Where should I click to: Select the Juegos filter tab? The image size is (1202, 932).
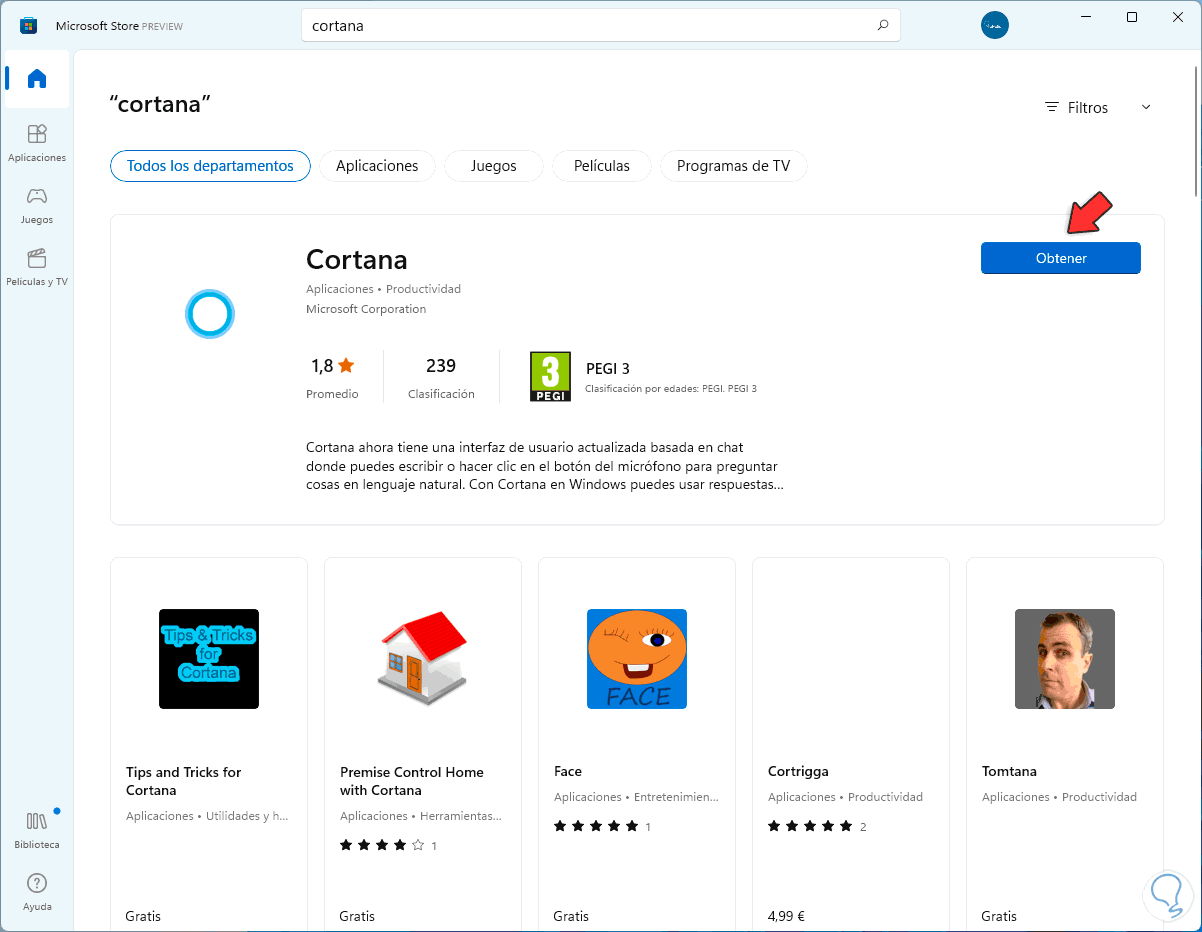point(494,166)
